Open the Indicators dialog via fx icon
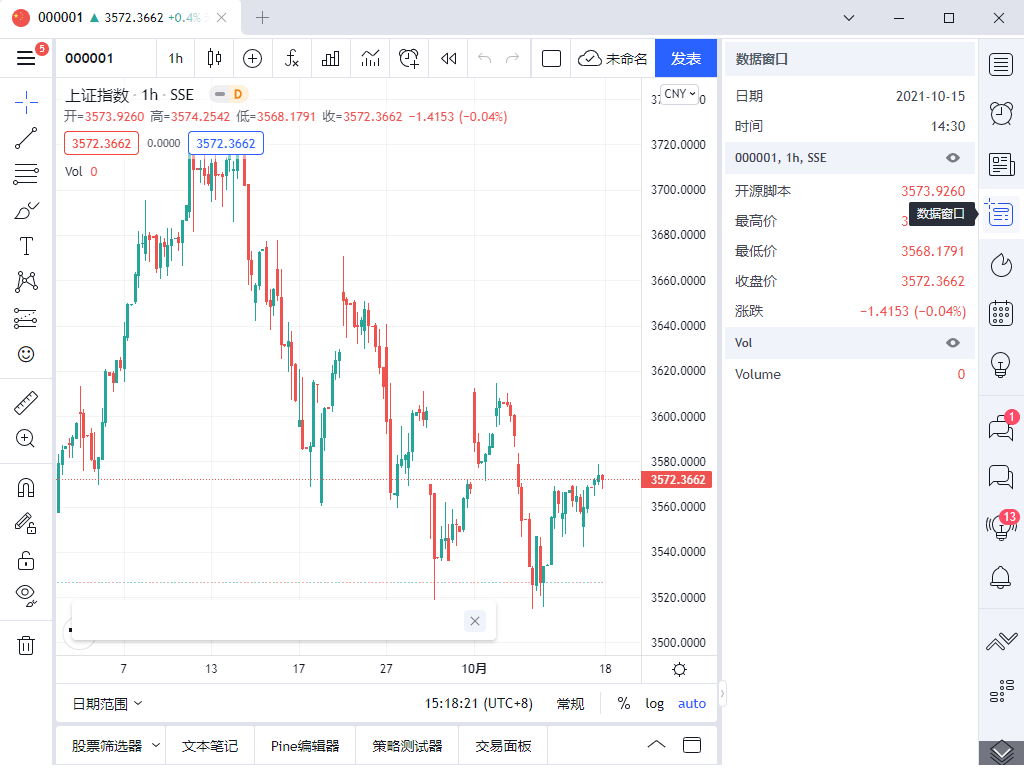 click(291, 58)
